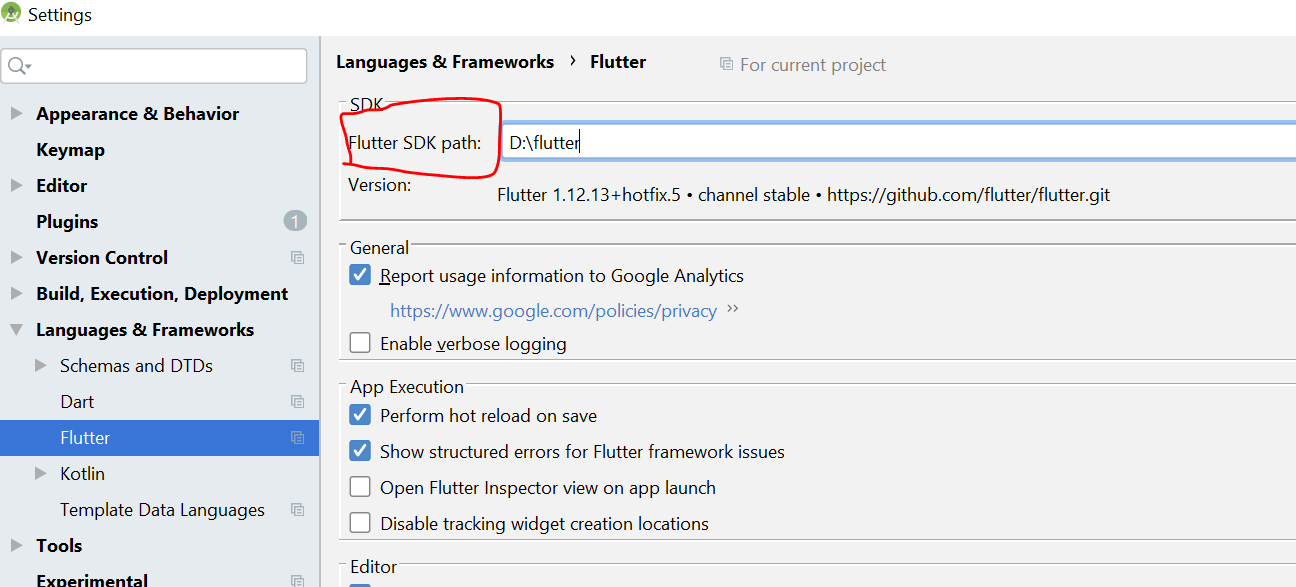
Task: Expand the Appearance & Behavior section
Action: coord(16,113)
